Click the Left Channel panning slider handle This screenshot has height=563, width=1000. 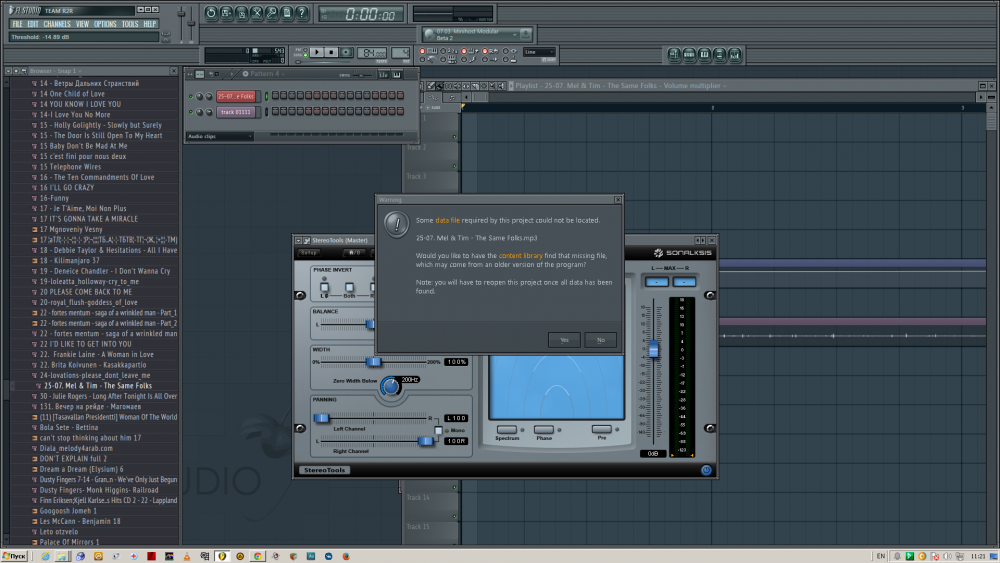pyautogui.click(x=321, y=418)
